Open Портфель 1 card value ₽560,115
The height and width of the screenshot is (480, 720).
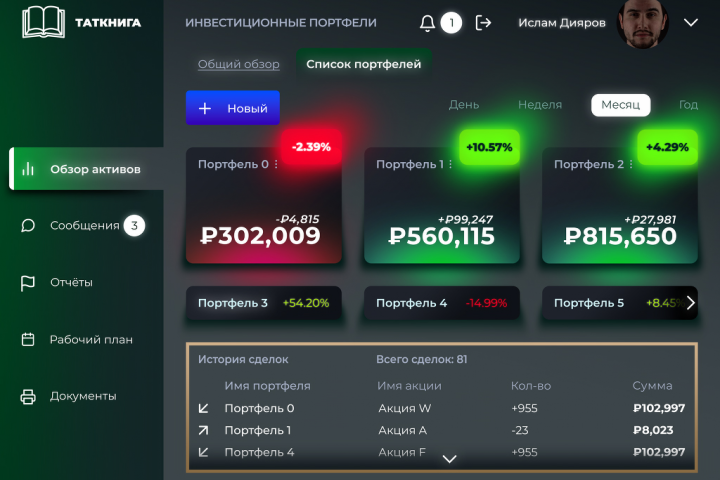coord(442,236)
